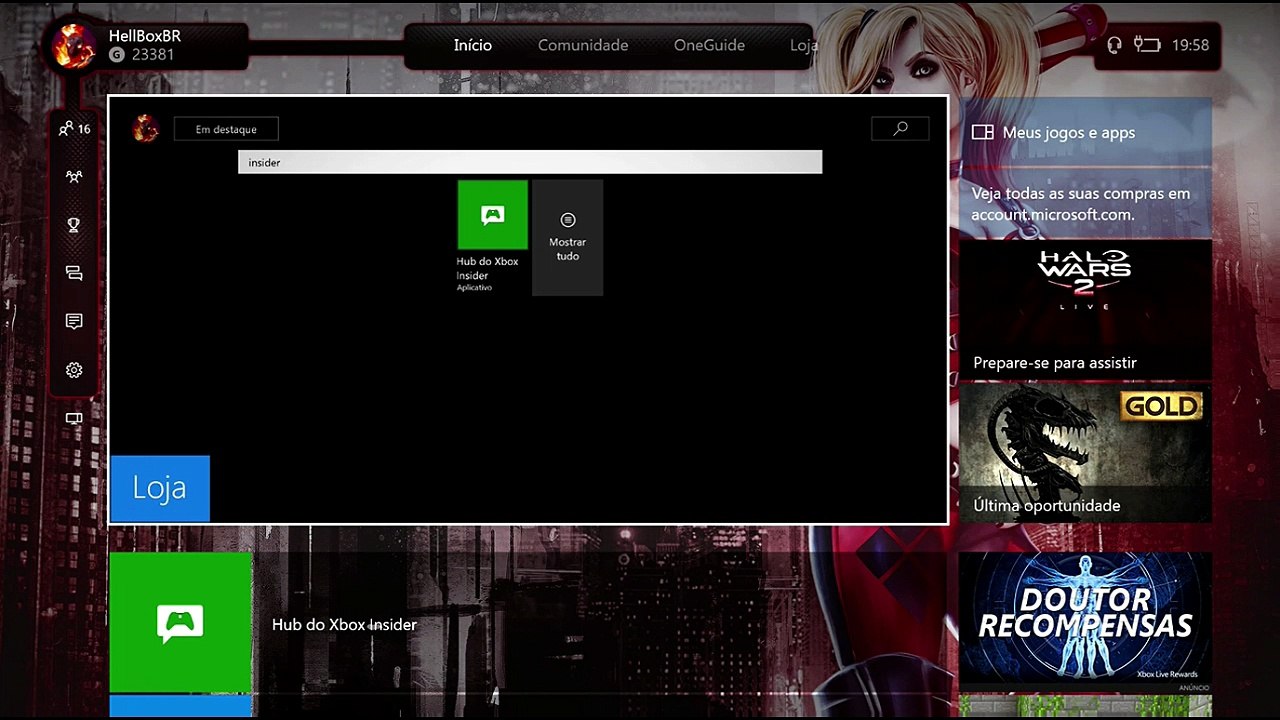Open the settings gear icon
The width and height of the screenshot is (1280, 720).
[74, 370]
